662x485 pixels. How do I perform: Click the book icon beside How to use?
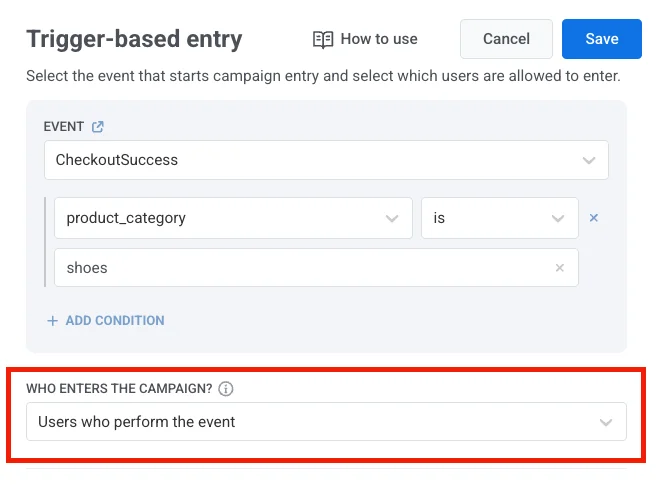pyautogui.click(x=323, y=39)
